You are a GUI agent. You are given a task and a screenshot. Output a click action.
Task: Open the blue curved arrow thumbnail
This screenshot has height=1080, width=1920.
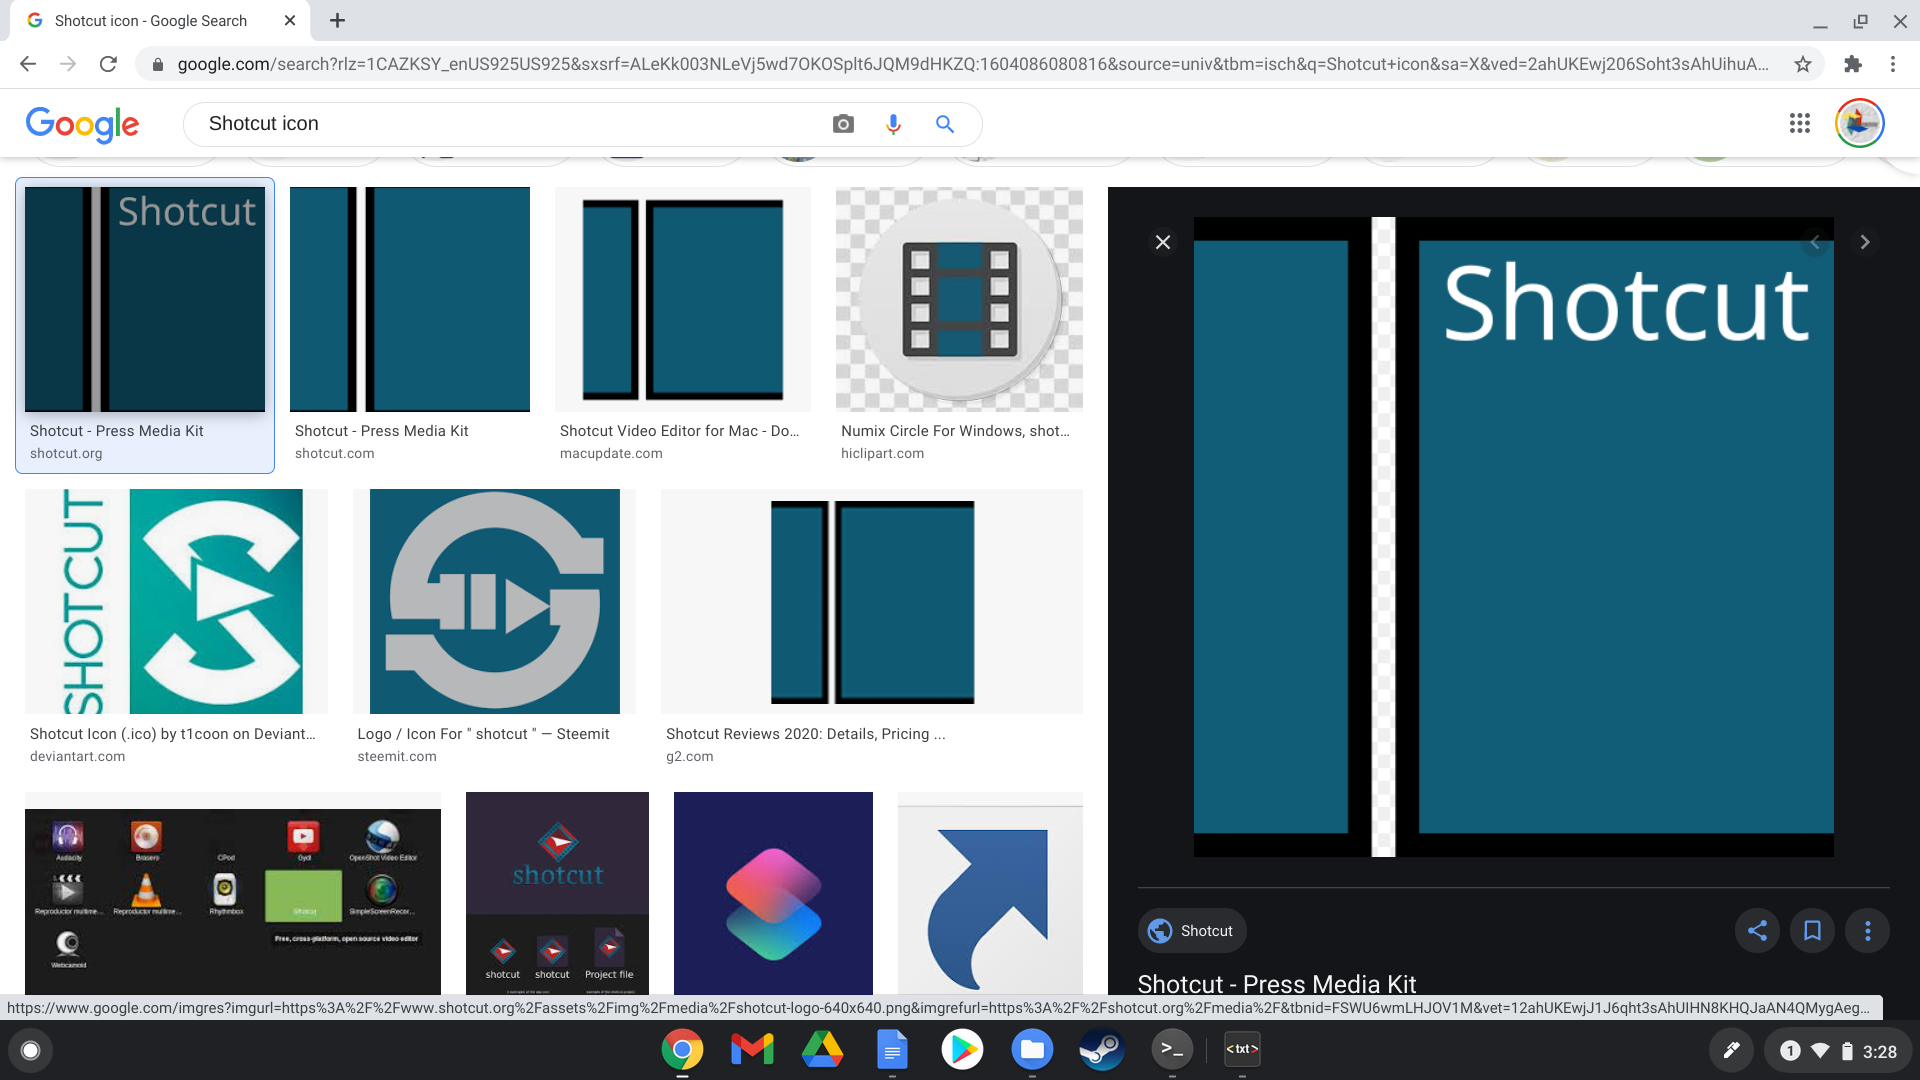tap(990, 893)
